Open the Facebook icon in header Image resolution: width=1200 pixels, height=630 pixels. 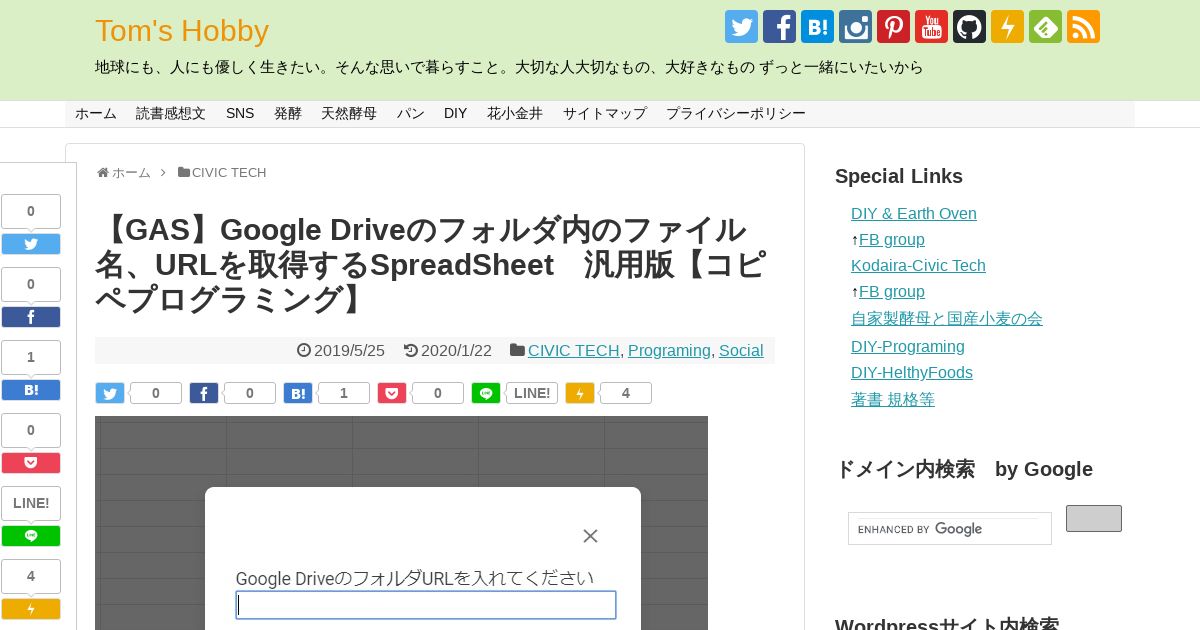coord(779,26)
